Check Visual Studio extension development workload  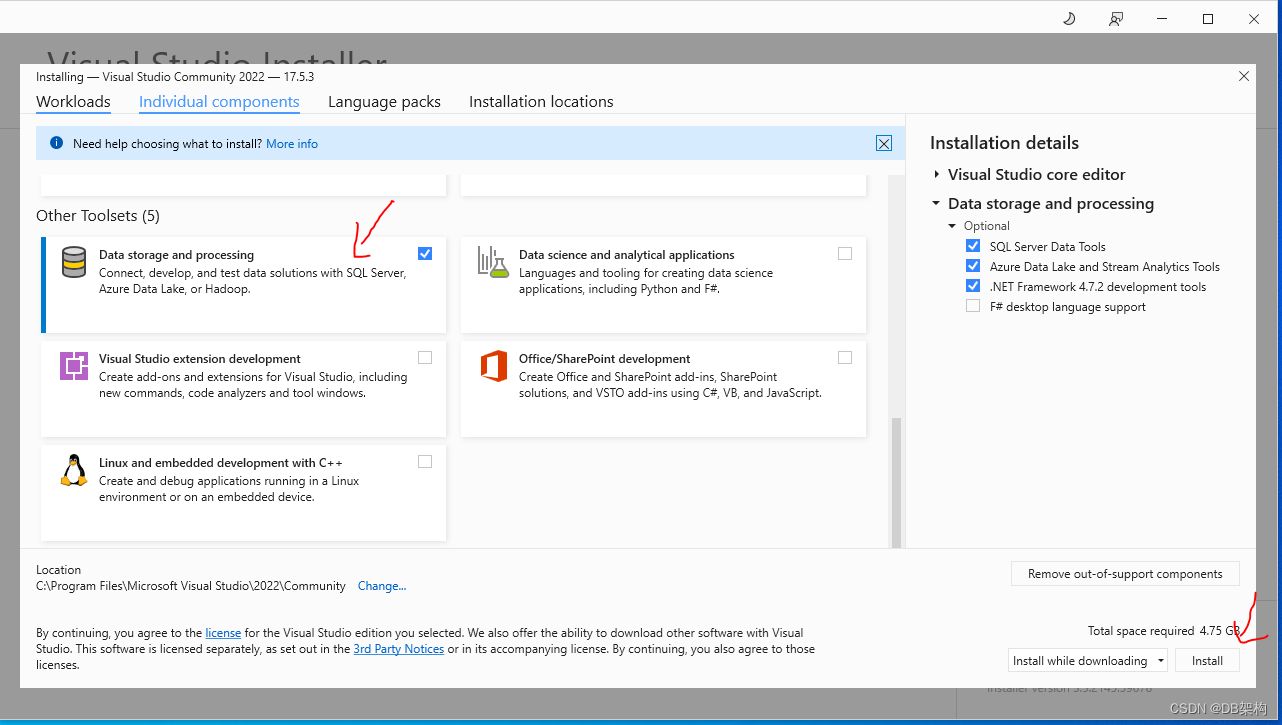[x=425, y=357]
